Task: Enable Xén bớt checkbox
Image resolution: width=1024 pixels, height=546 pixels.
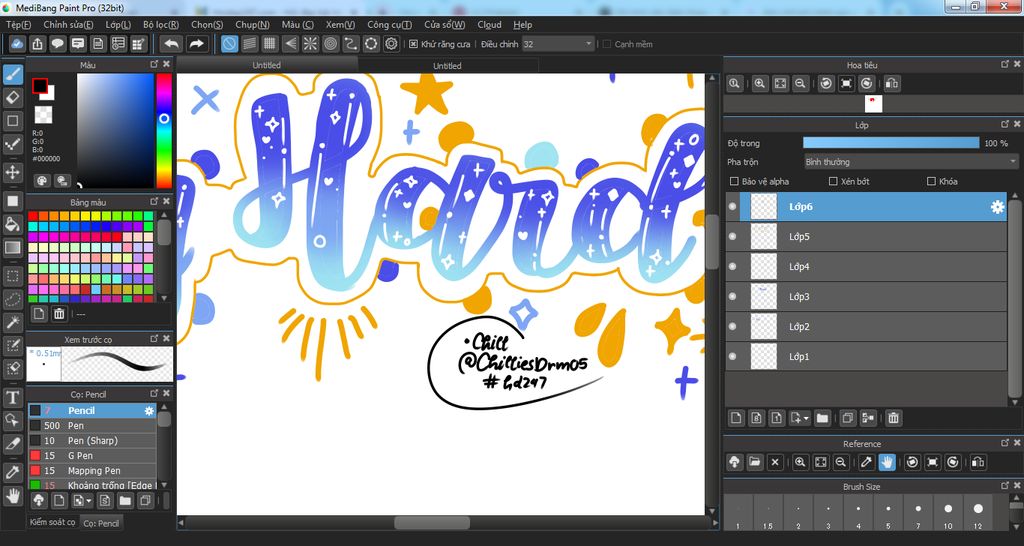Action: [x=833, y=181]
